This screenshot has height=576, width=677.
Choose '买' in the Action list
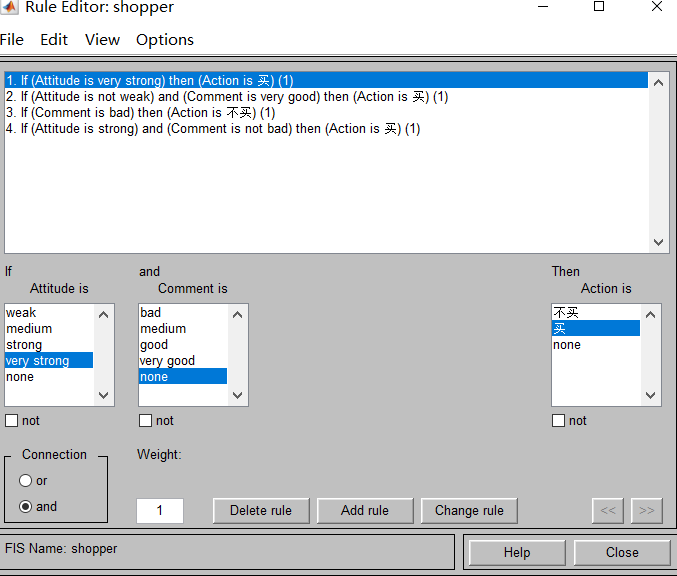coord(596,328)
